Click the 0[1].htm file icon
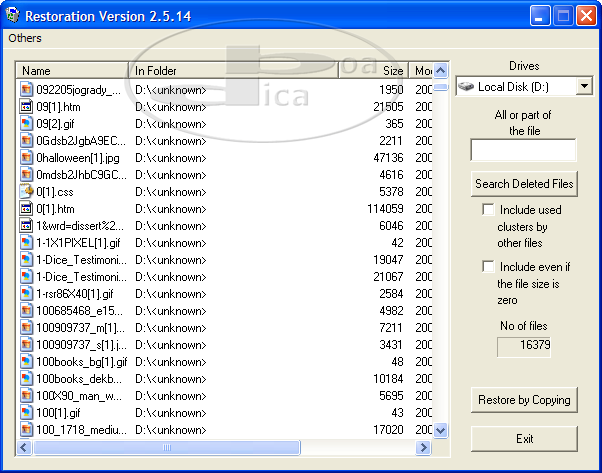 pyautogui.click(x=27, y=208)
